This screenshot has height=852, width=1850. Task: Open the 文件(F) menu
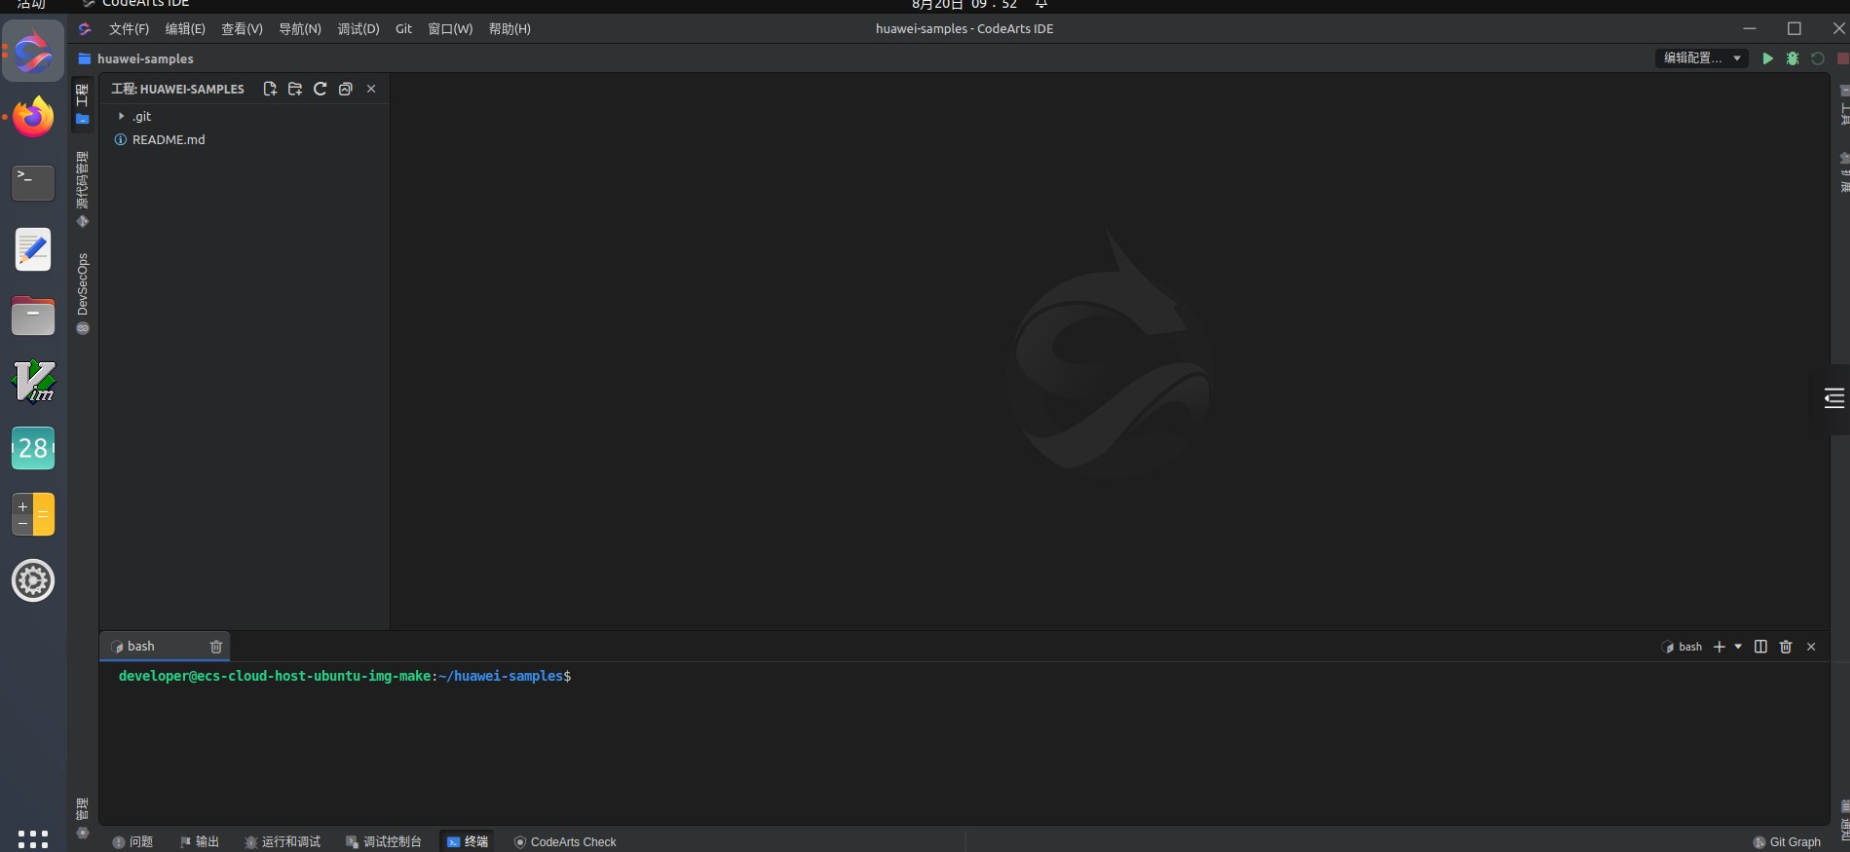[x=129, y=29]
